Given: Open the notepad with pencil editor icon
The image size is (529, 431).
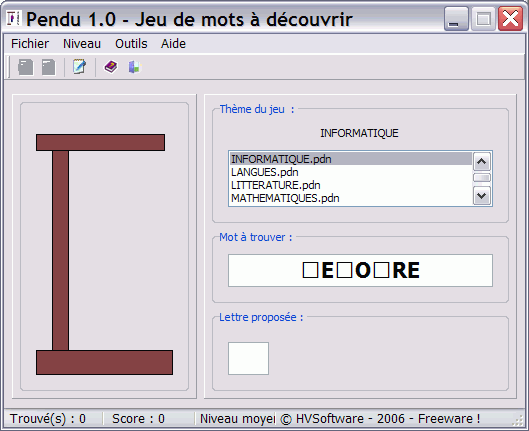Looking at the screenshot, I should click(79, 67).
